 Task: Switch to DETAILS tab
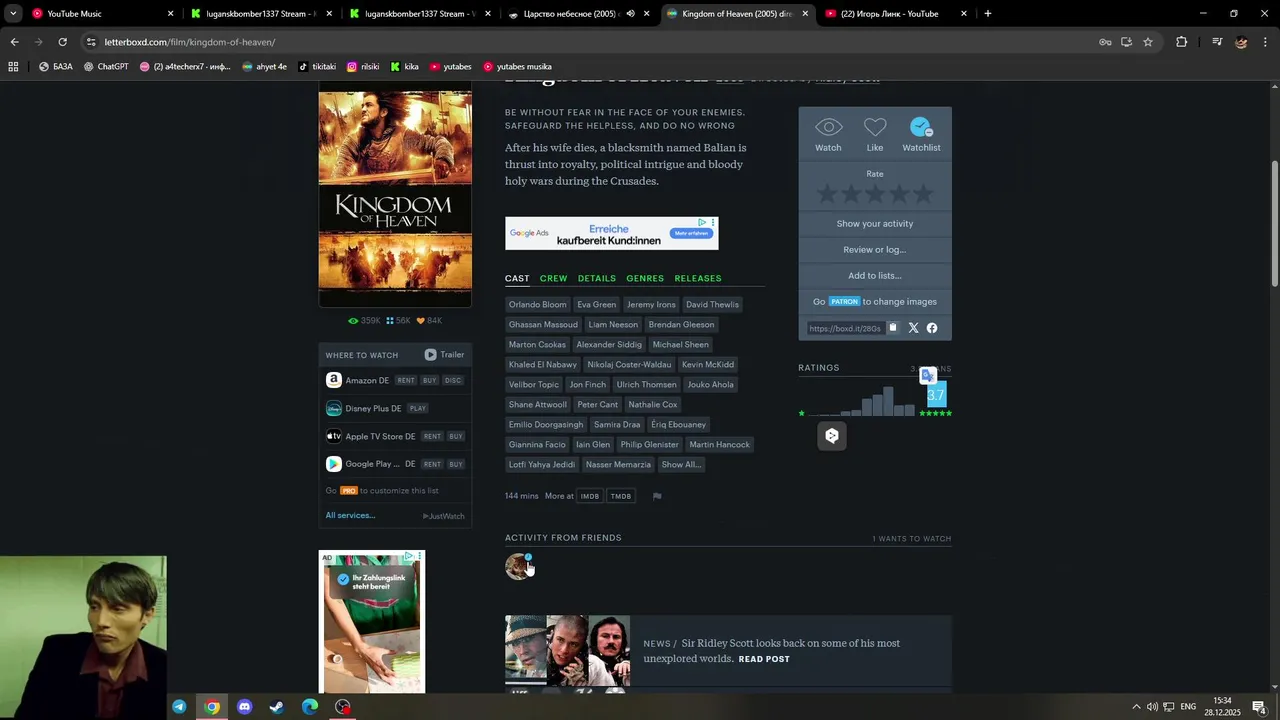pos(596,278)
